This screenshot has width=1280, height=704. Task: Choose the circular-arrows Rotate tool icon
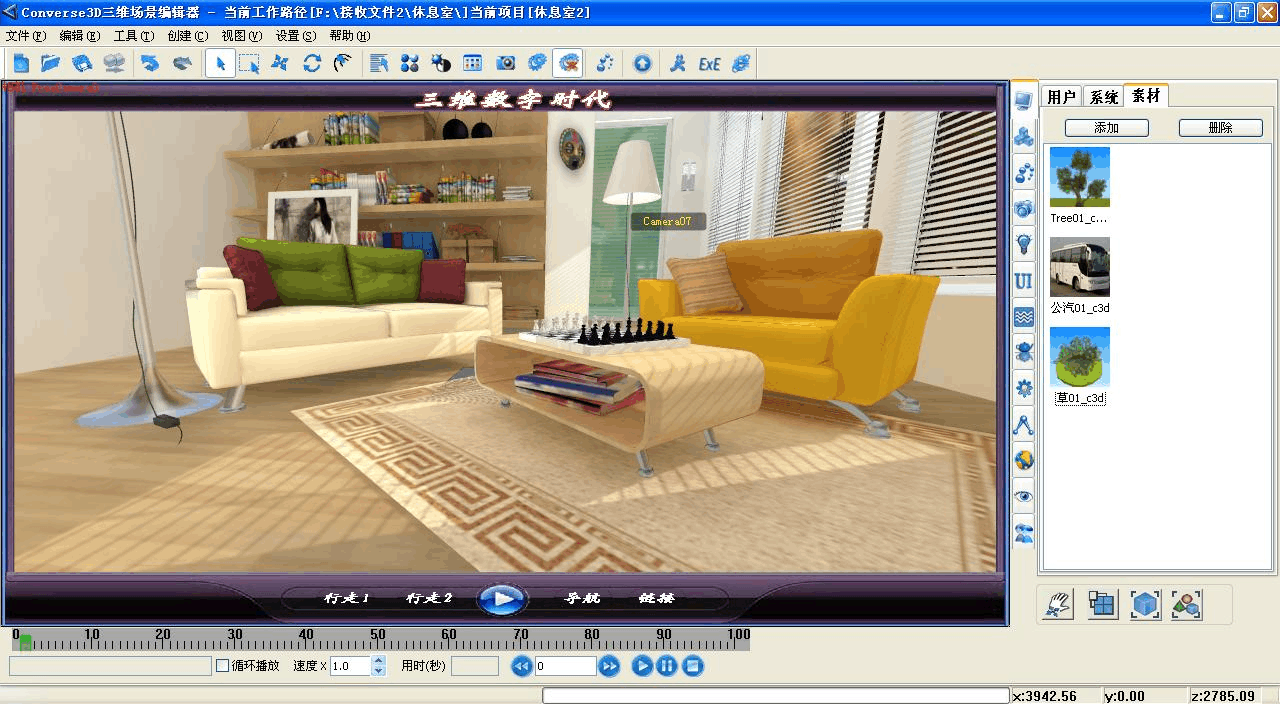point(312,63)
